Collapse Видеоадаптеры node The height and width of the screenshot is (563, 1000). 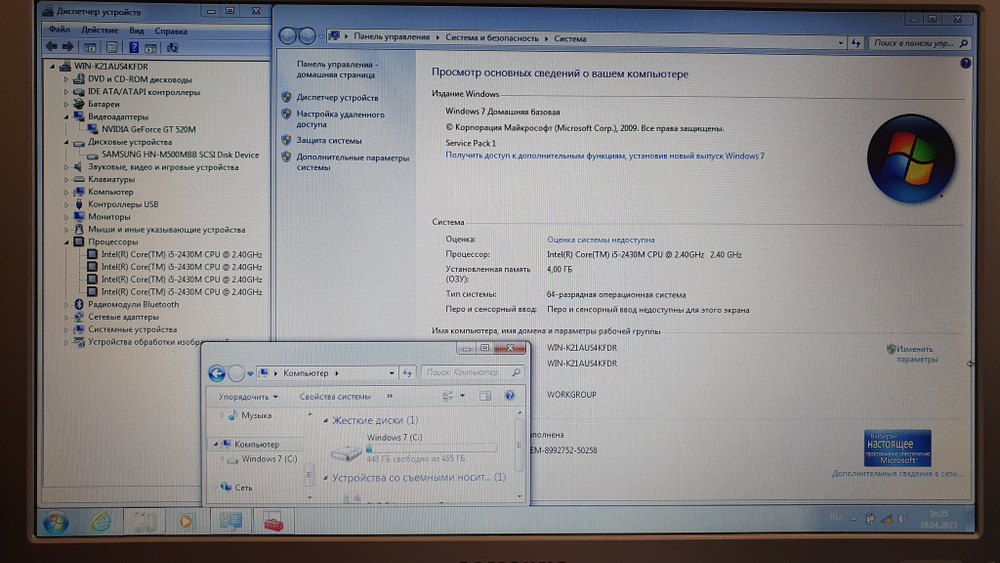click(x=66, y=117)
